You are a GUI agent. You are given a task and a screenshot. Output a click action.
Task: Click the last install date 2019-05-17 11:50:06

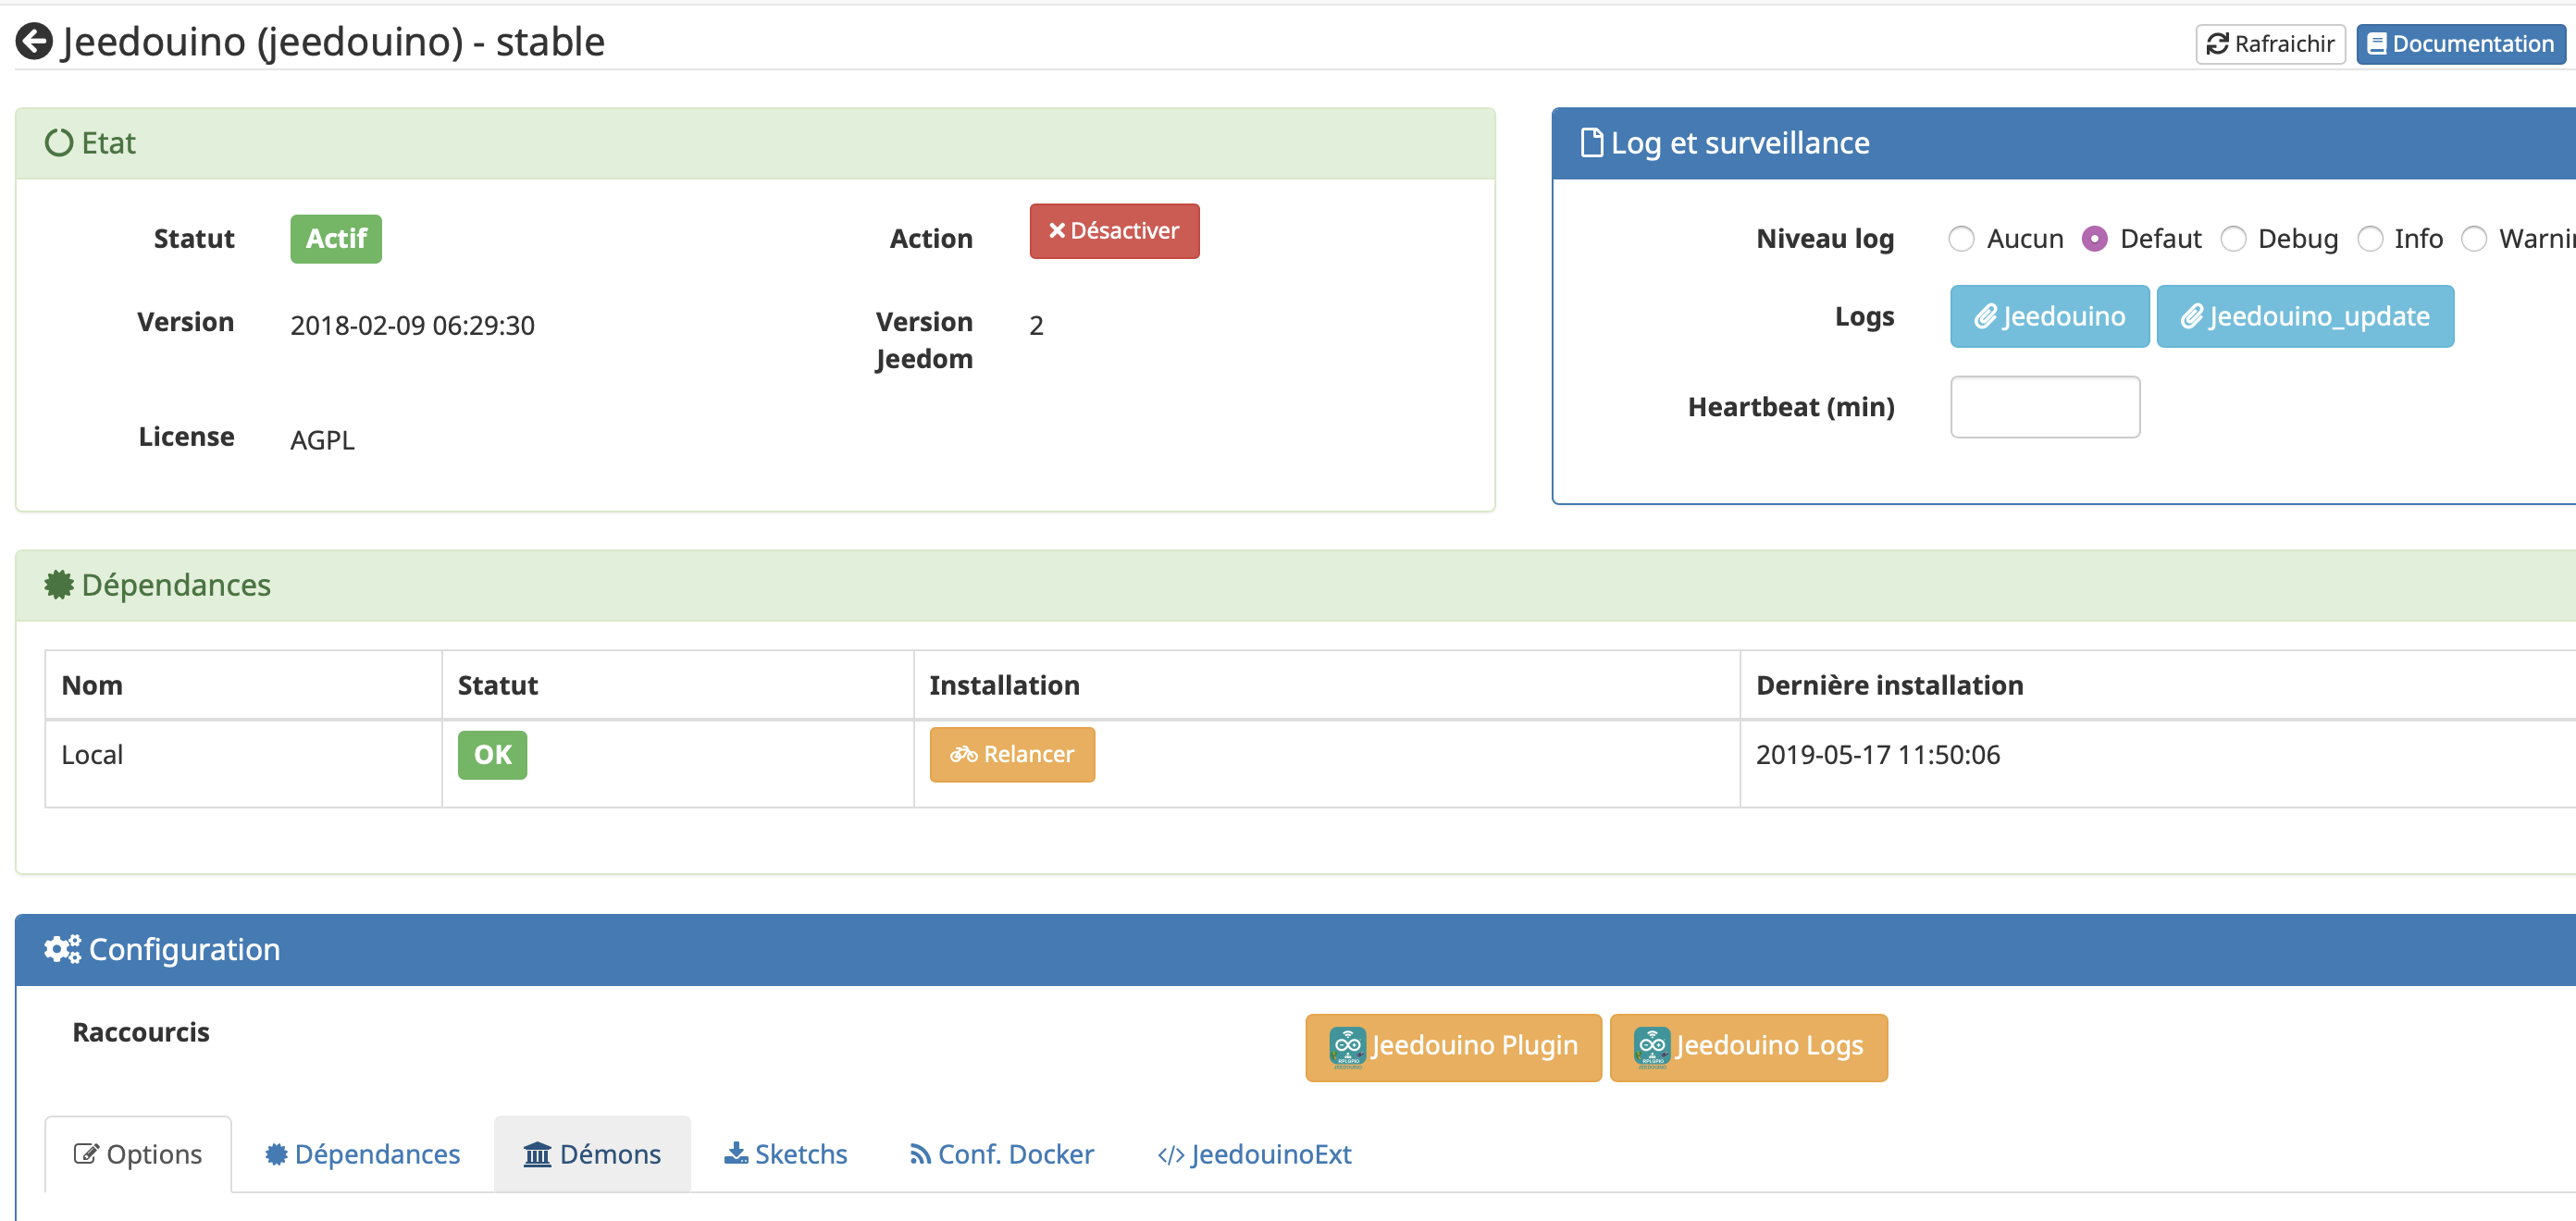tap(1877, 755)
